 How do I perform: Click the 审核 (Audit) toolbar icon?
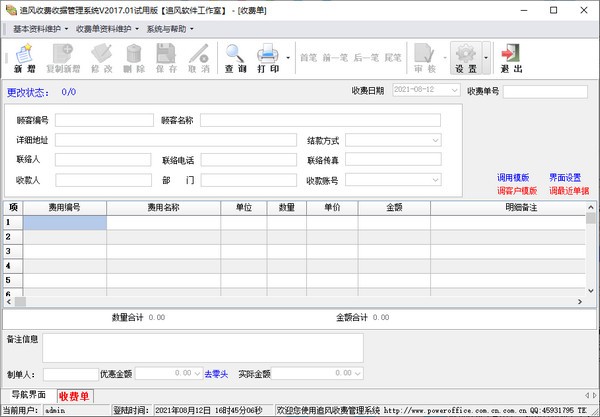[425, 58]
